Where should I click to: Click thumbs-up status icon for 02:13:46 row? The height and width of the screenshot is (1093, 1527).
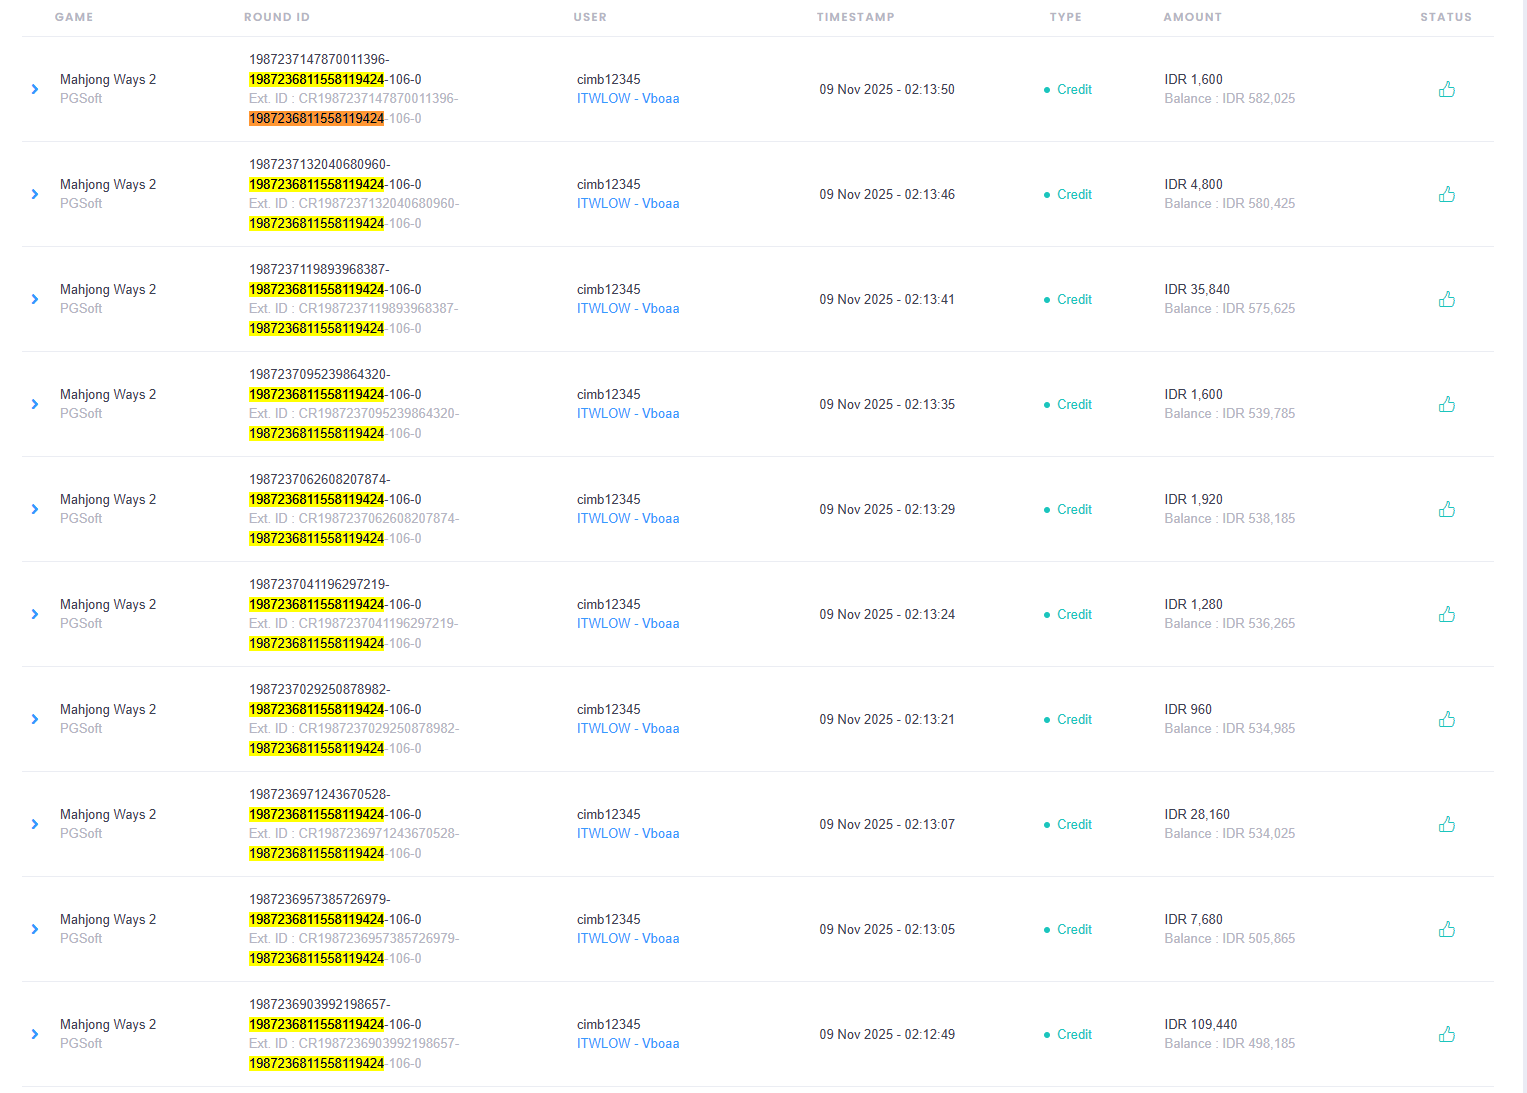coord(1446,194)
